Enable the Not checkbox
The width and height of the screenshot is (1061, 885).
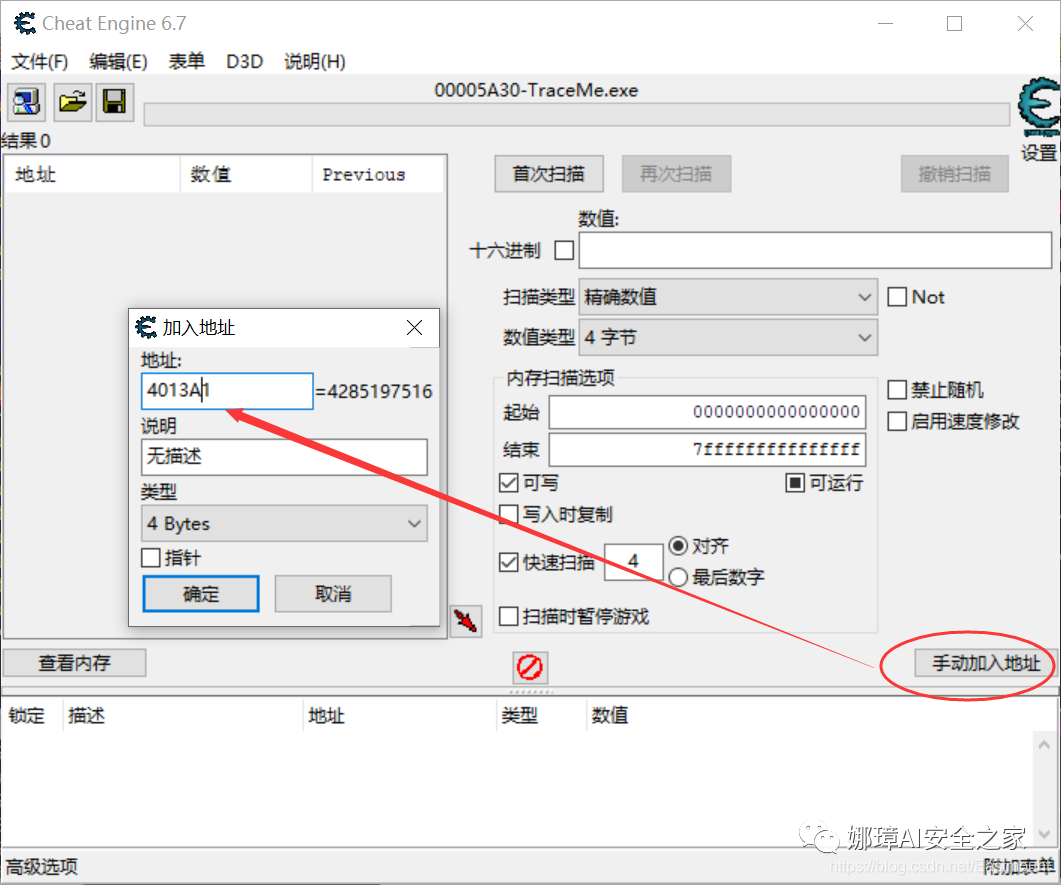(x=897, y=297)
